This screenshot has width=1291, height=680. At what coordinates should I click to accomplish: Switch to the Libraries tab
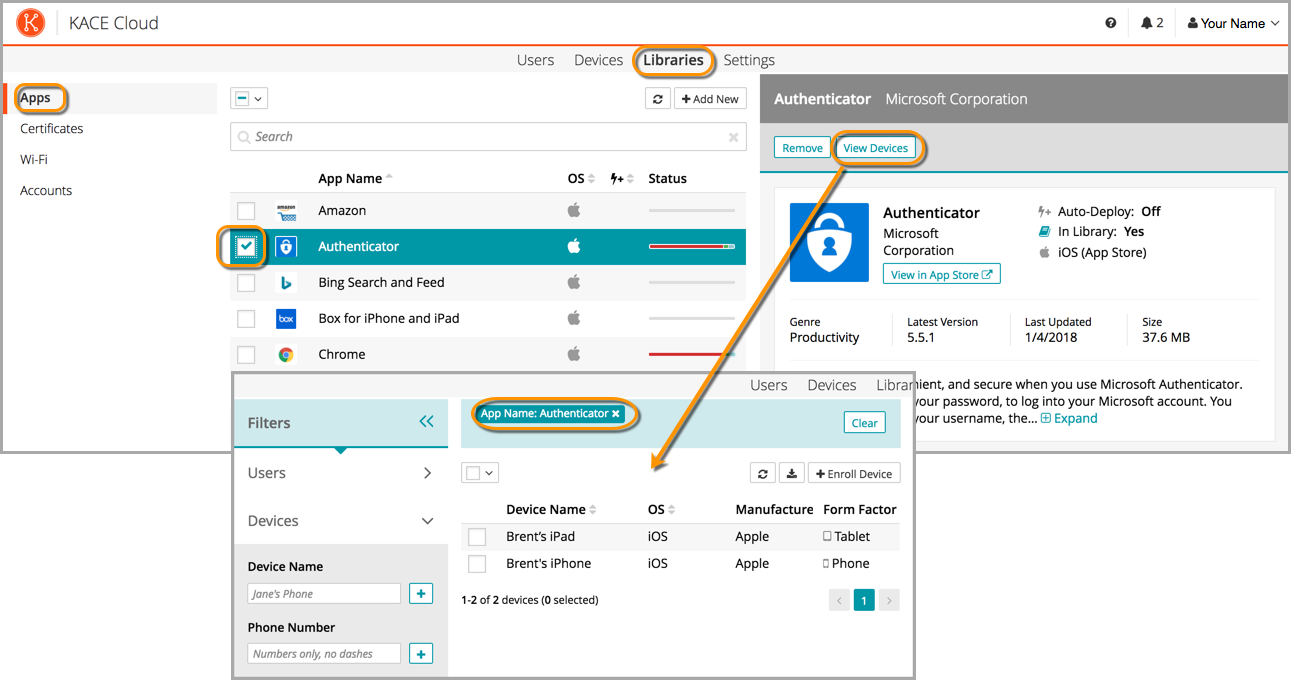[x=673, y=60]
